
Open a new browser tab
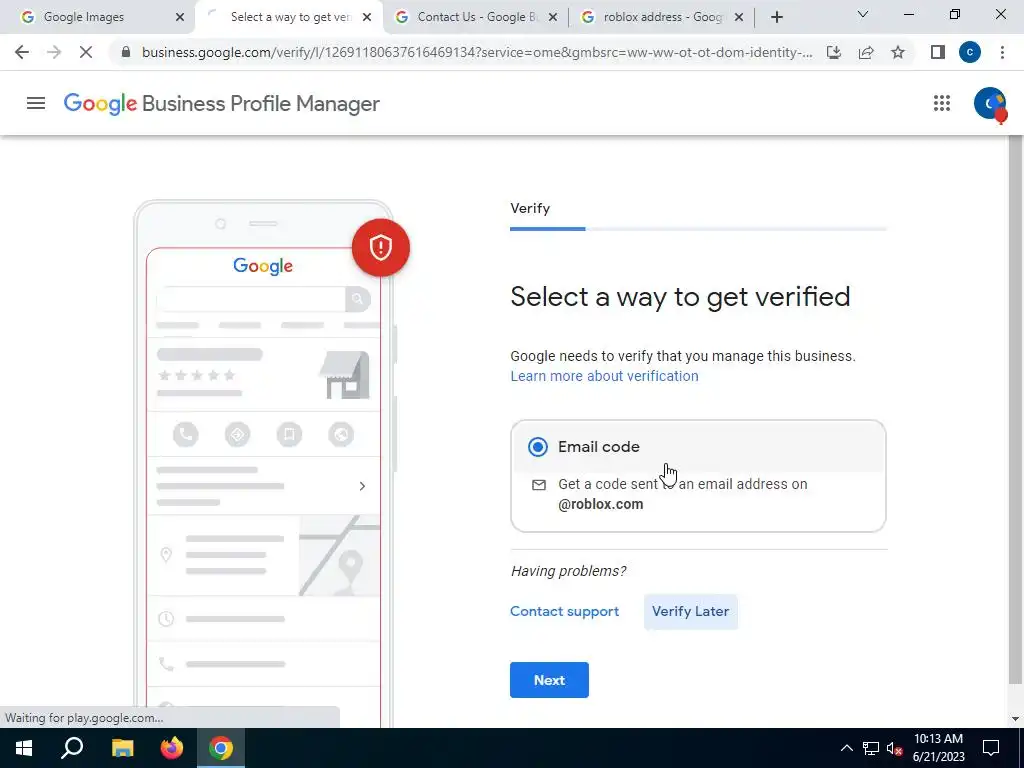pos(776,17)
